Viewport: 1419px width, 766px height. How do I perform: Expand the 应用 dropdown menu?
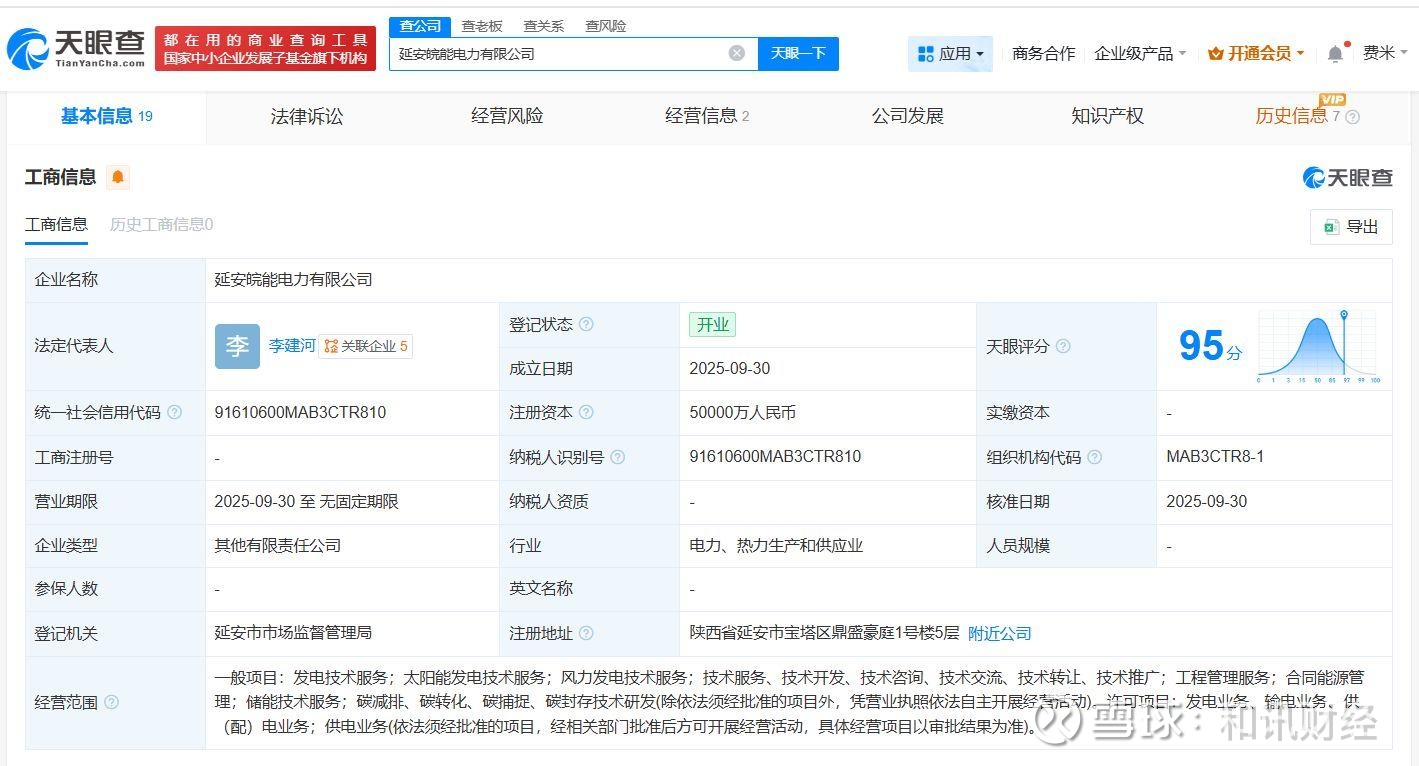coord(950,54)
